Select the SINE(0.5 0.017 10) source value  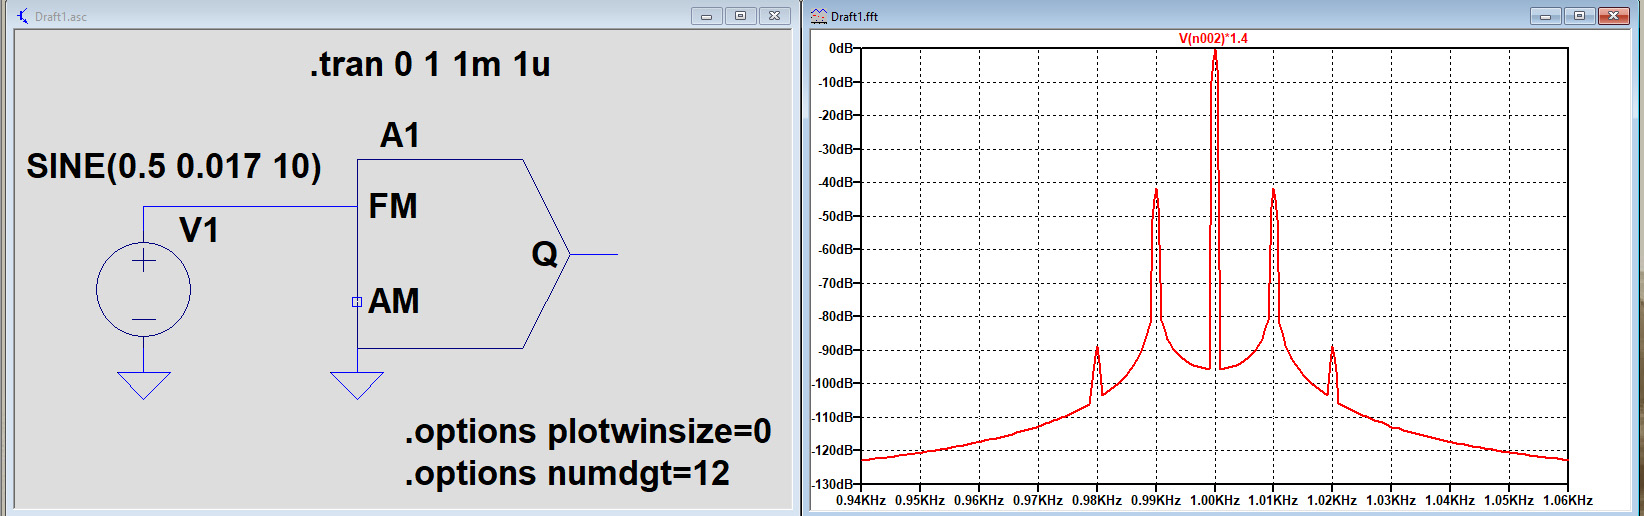click(174, 166)
